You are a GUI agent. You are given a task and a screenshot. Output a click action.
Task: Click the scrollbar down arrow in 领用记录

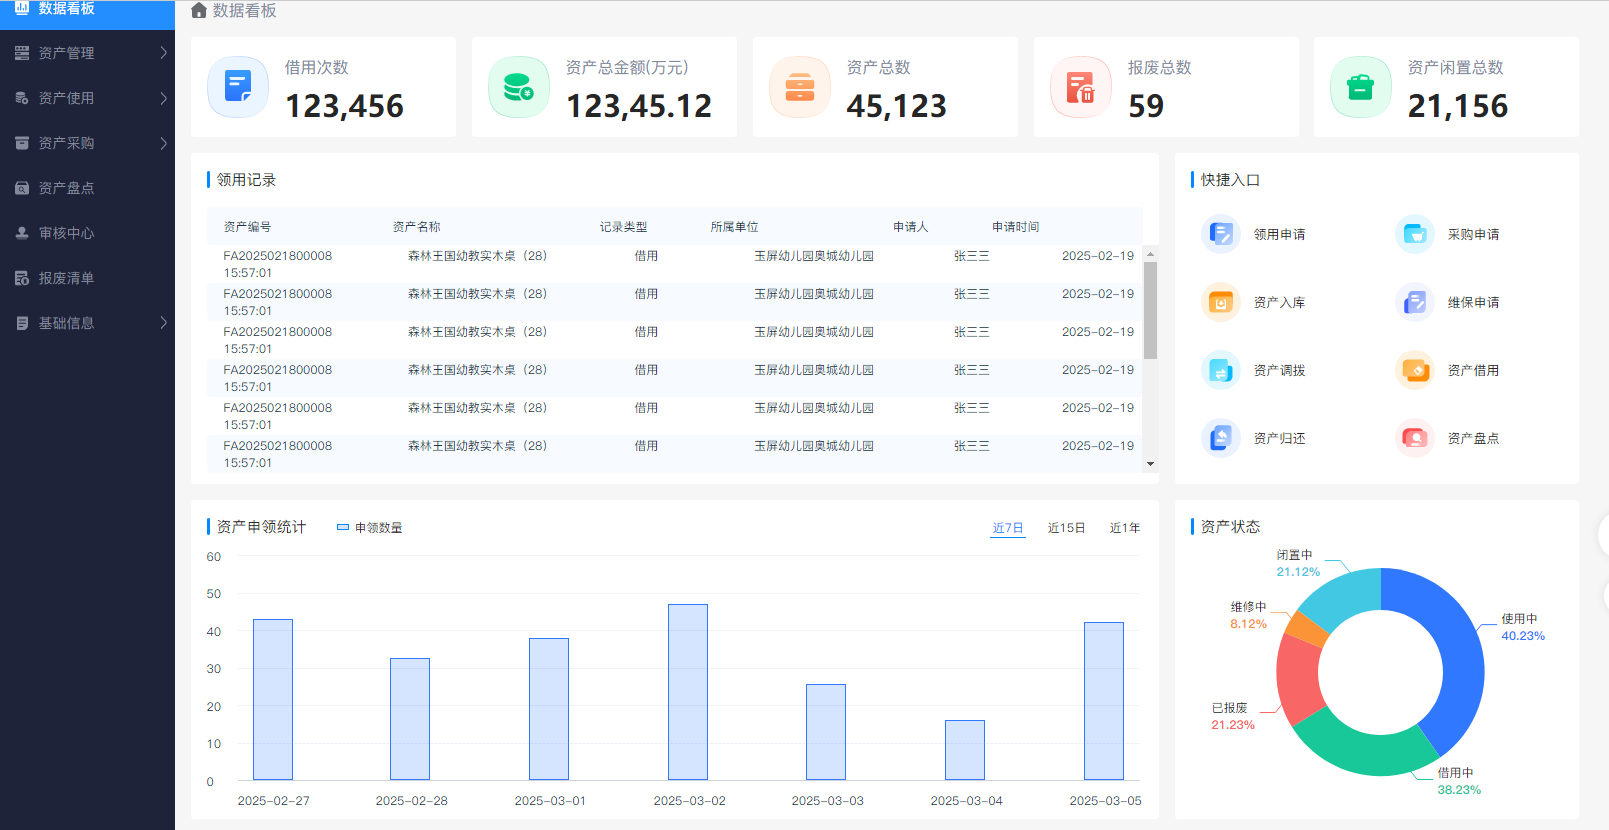pos(1150,464)
